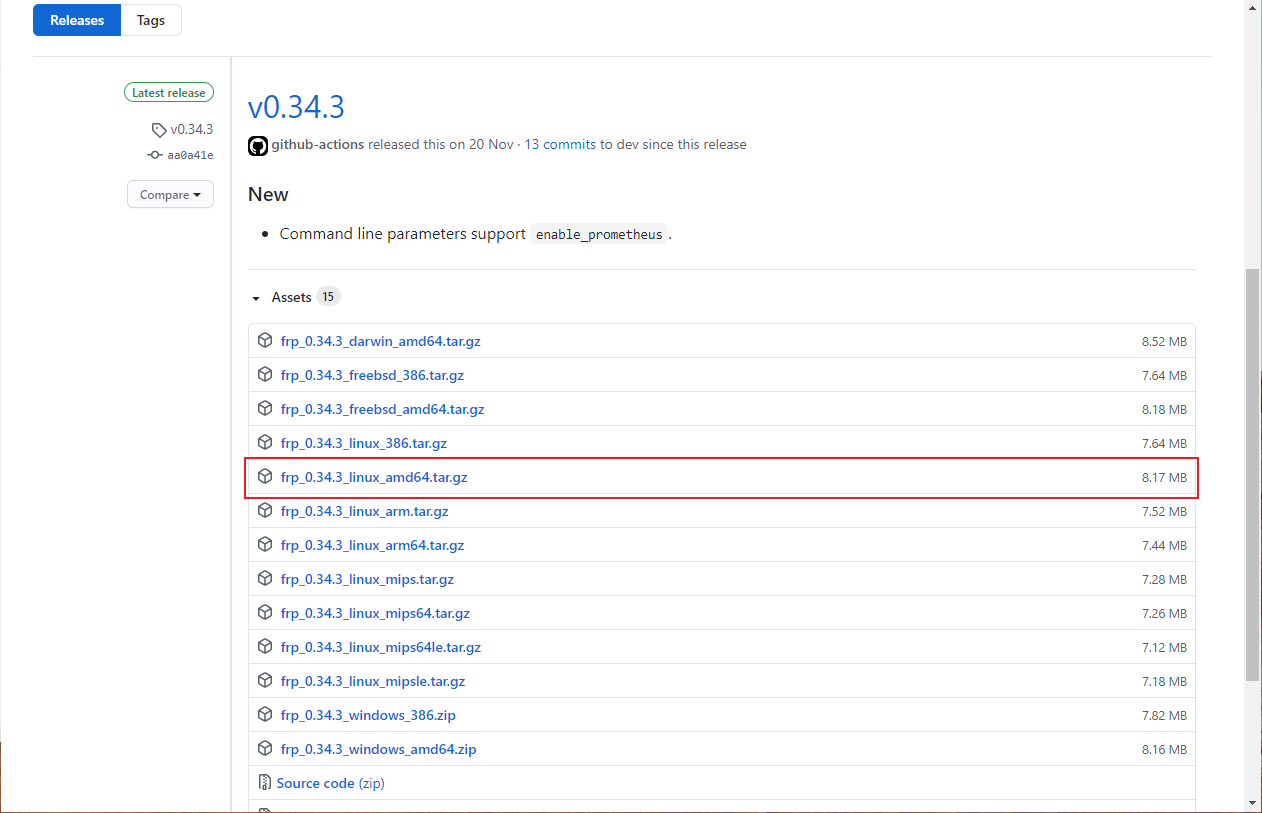Click package icon beside frp_0.34.3_linux_arm.tar.gz
The height and width of the screenshot is (813, 1262).
click(x=265, y=510)
